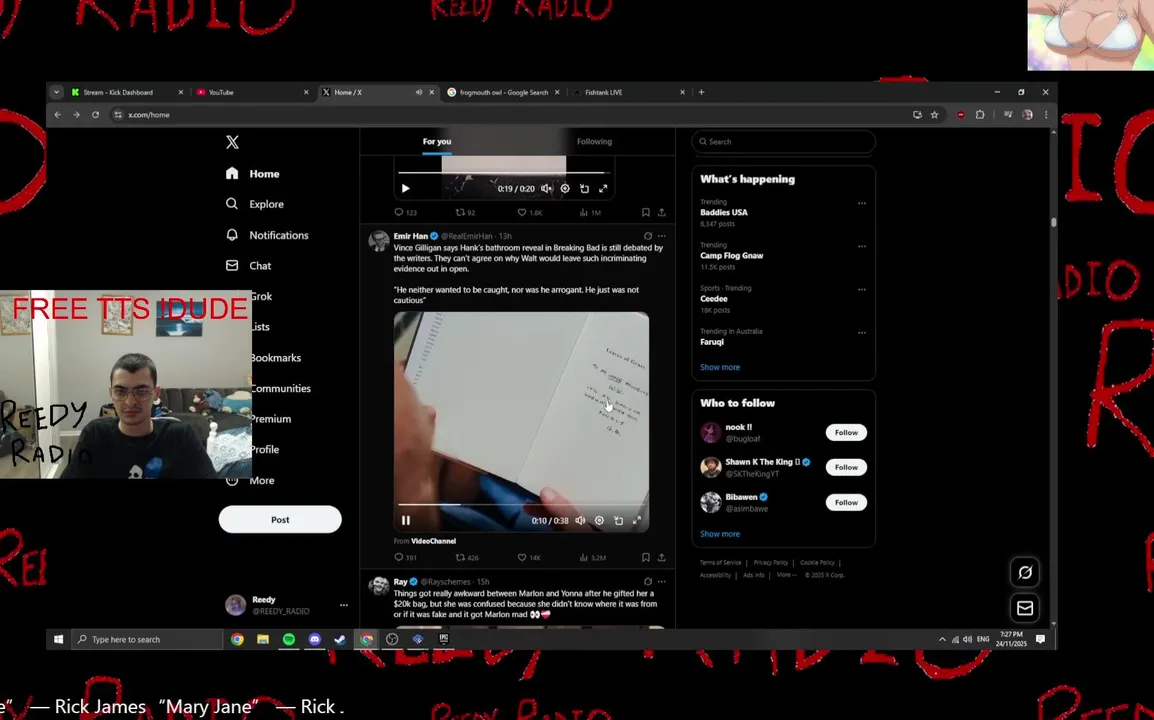1154x720 pixels.
Task: Open Chat in the X sidebar
Action: point(249,266)
